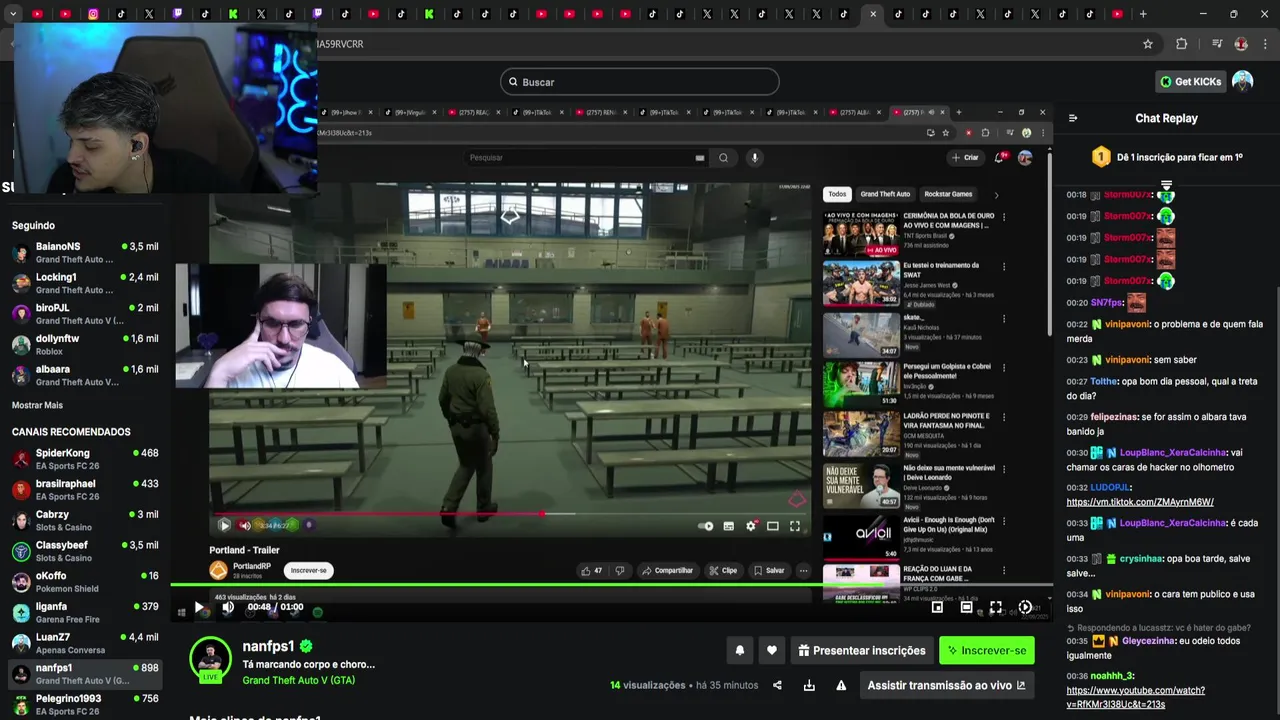This screenshot has width=1280, height=720.
Task: Play the Kick clip player
Action: (199, 607)
